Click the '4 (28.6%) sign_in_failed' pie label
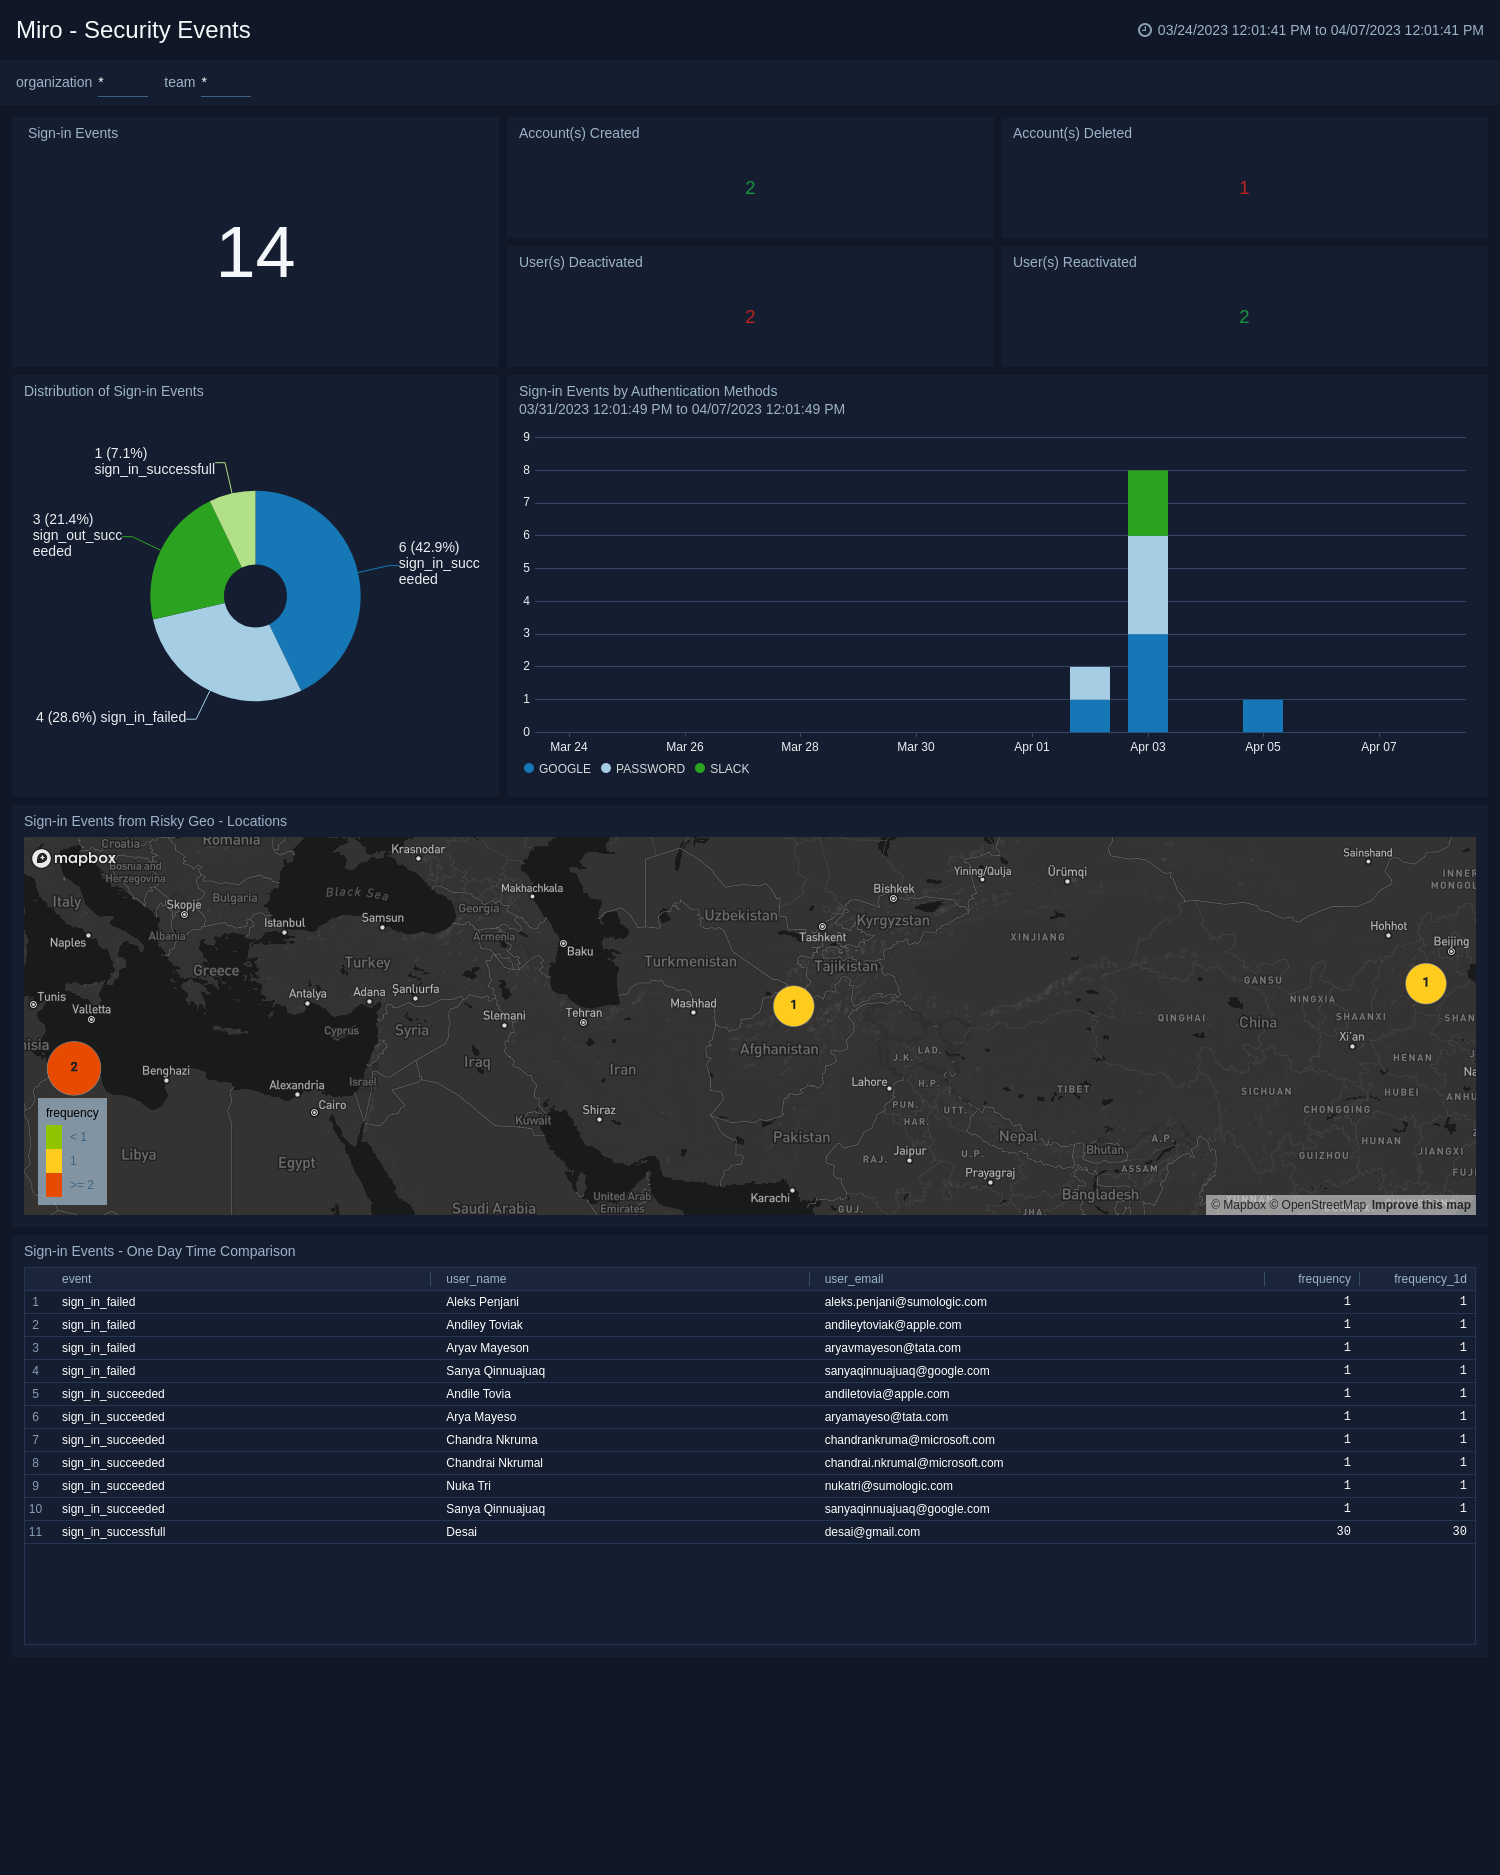 [x=111, y=717]
